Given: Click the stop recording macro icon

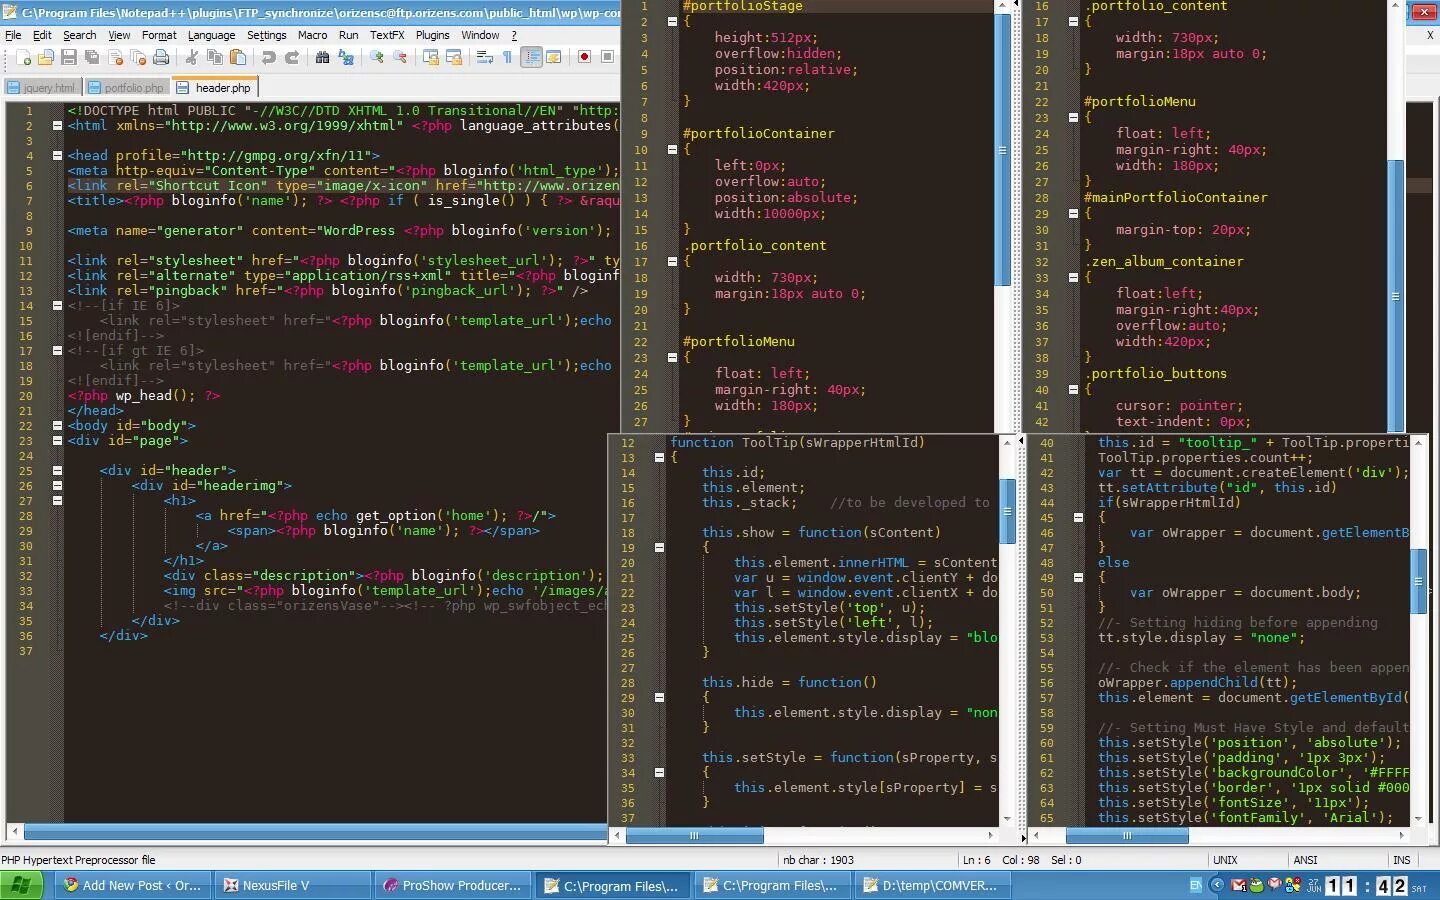Looking at the screenshot, I should point(607,57).
